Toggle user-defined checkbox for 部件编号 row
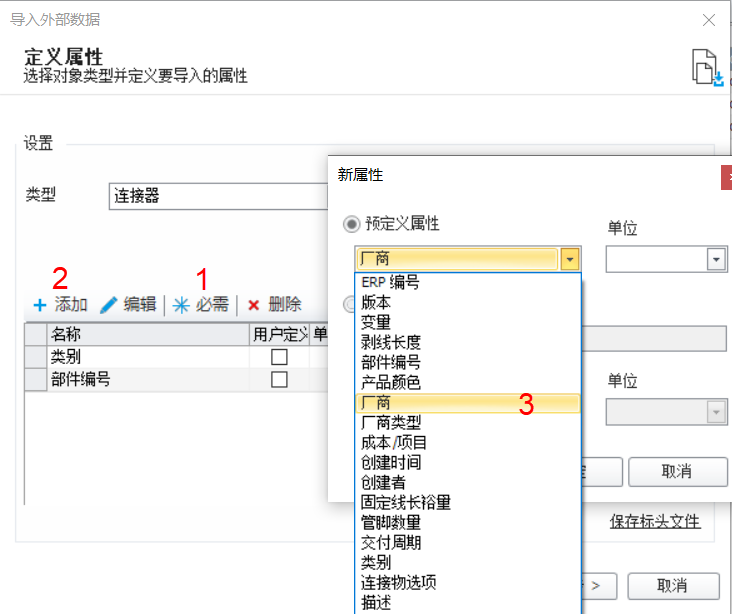 (279, 380)
